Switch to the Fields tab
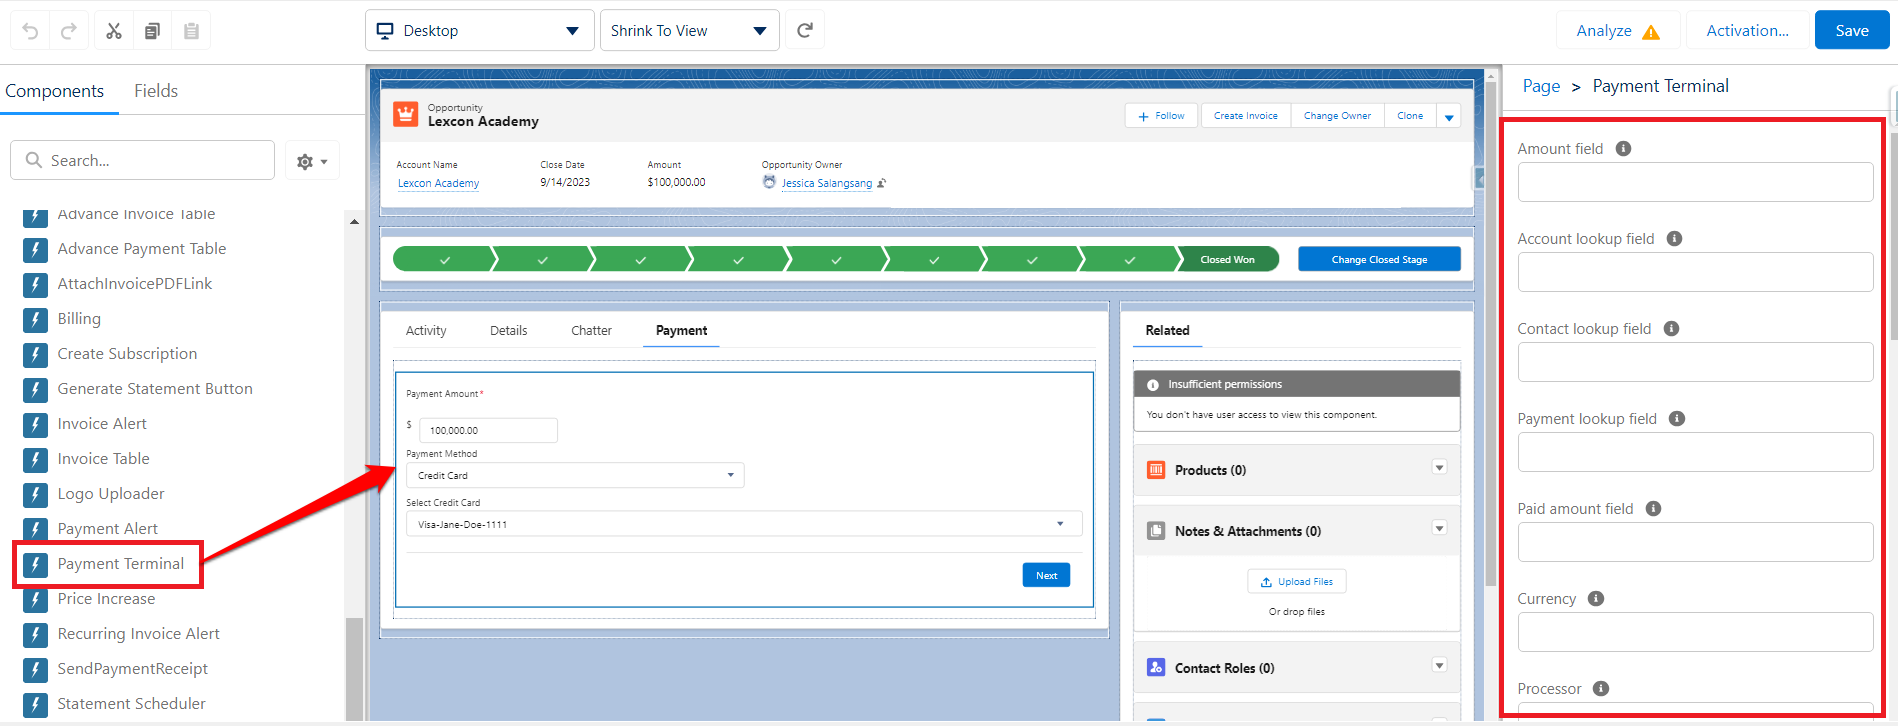1898x726 pixels. (x=156, y=91)
